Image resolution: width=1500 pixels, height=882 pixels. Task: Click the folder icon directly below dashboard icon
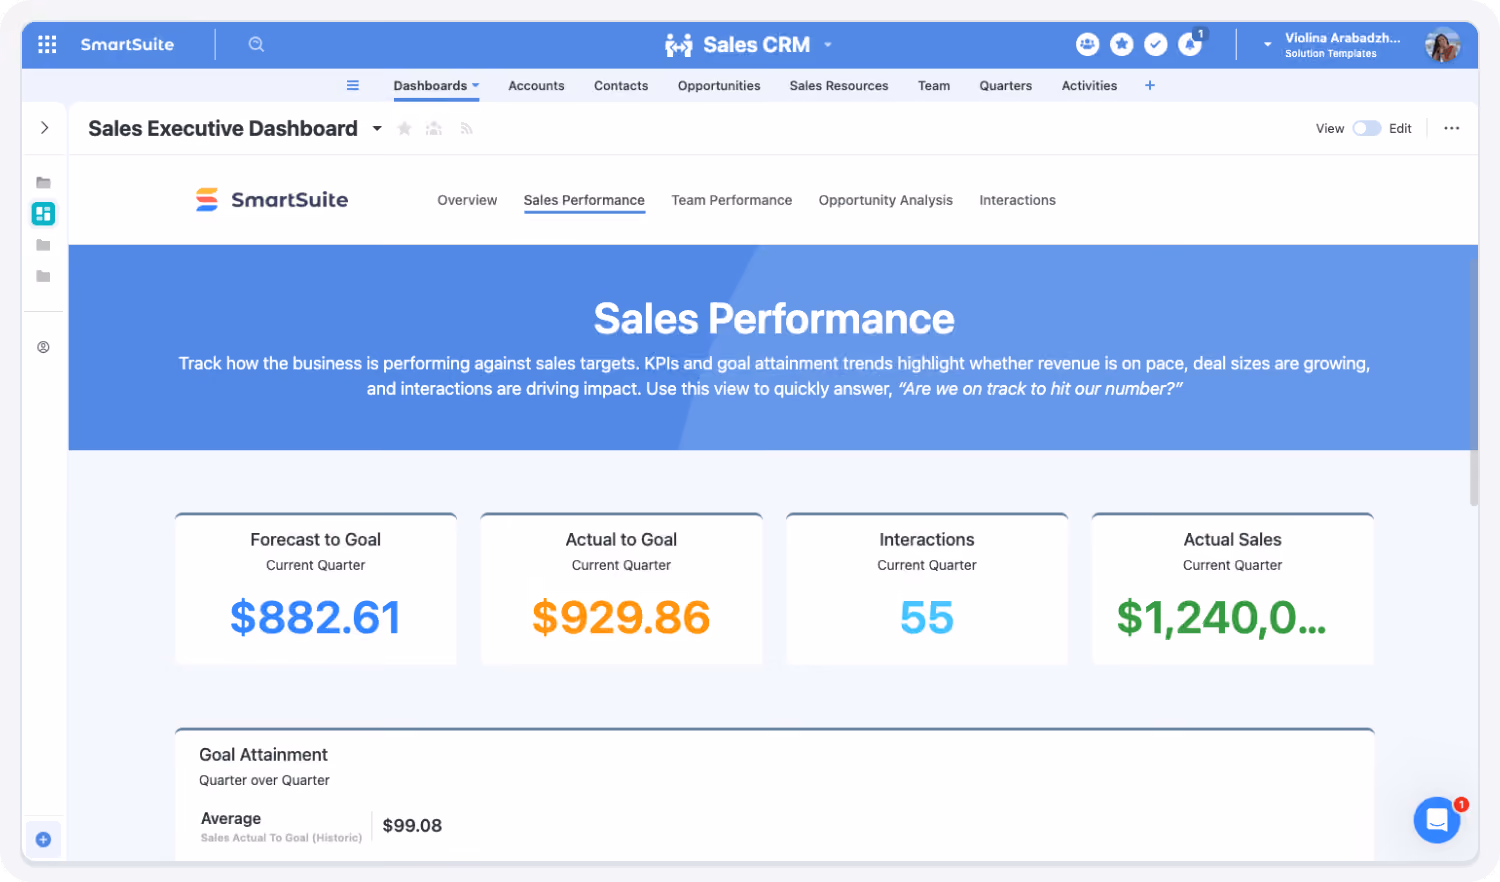click(43, 245)
